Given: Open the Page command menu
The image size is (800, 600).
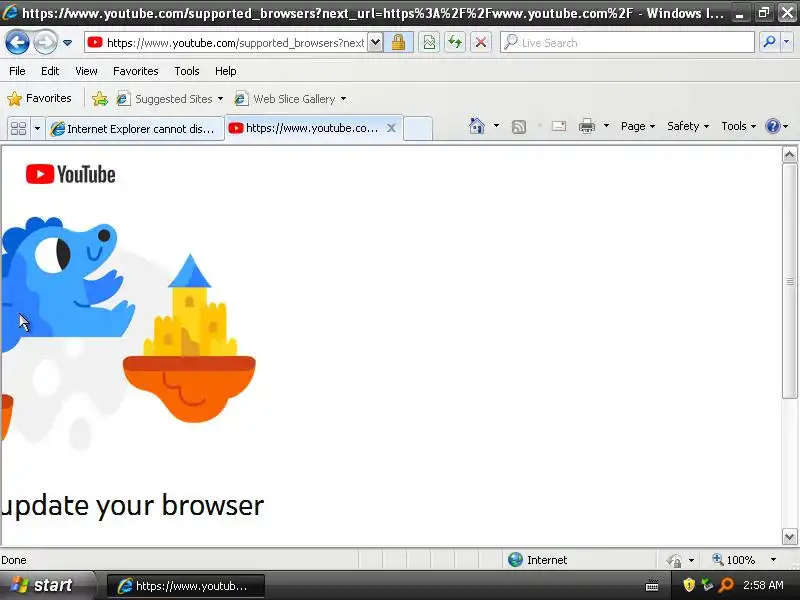Looking at the screenshot, I should click(638, 126).
